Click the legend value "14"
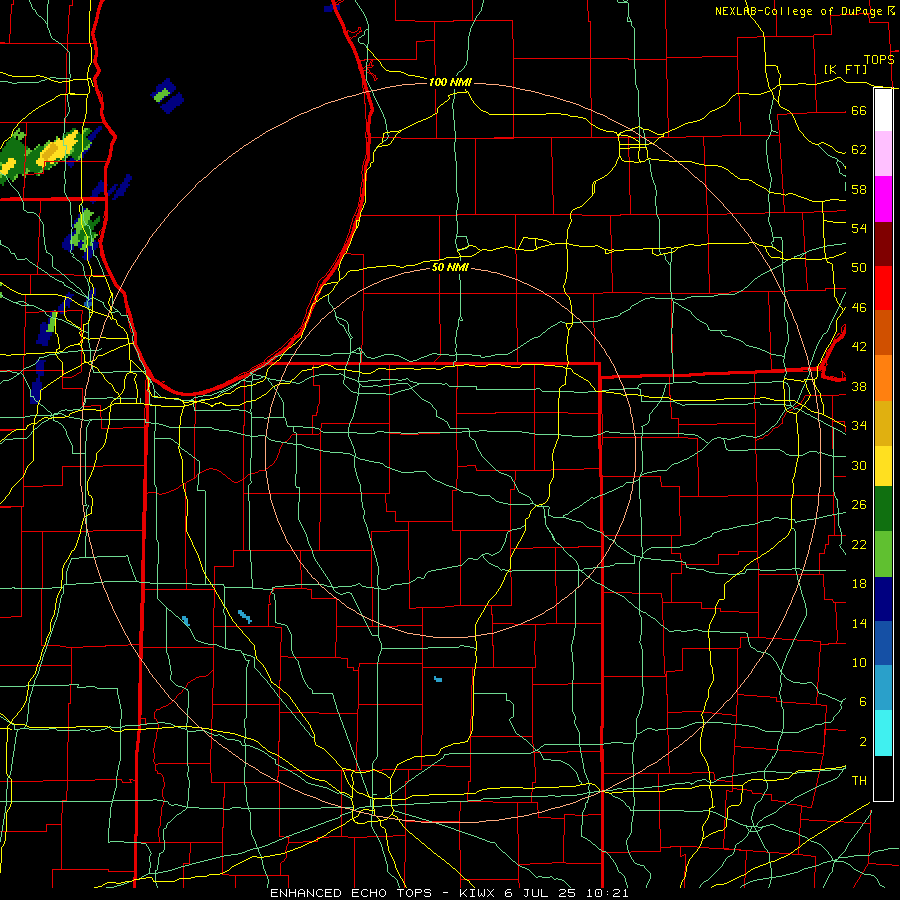The height and width of the screenshot is (900, 900). click(x=859, y=623)
